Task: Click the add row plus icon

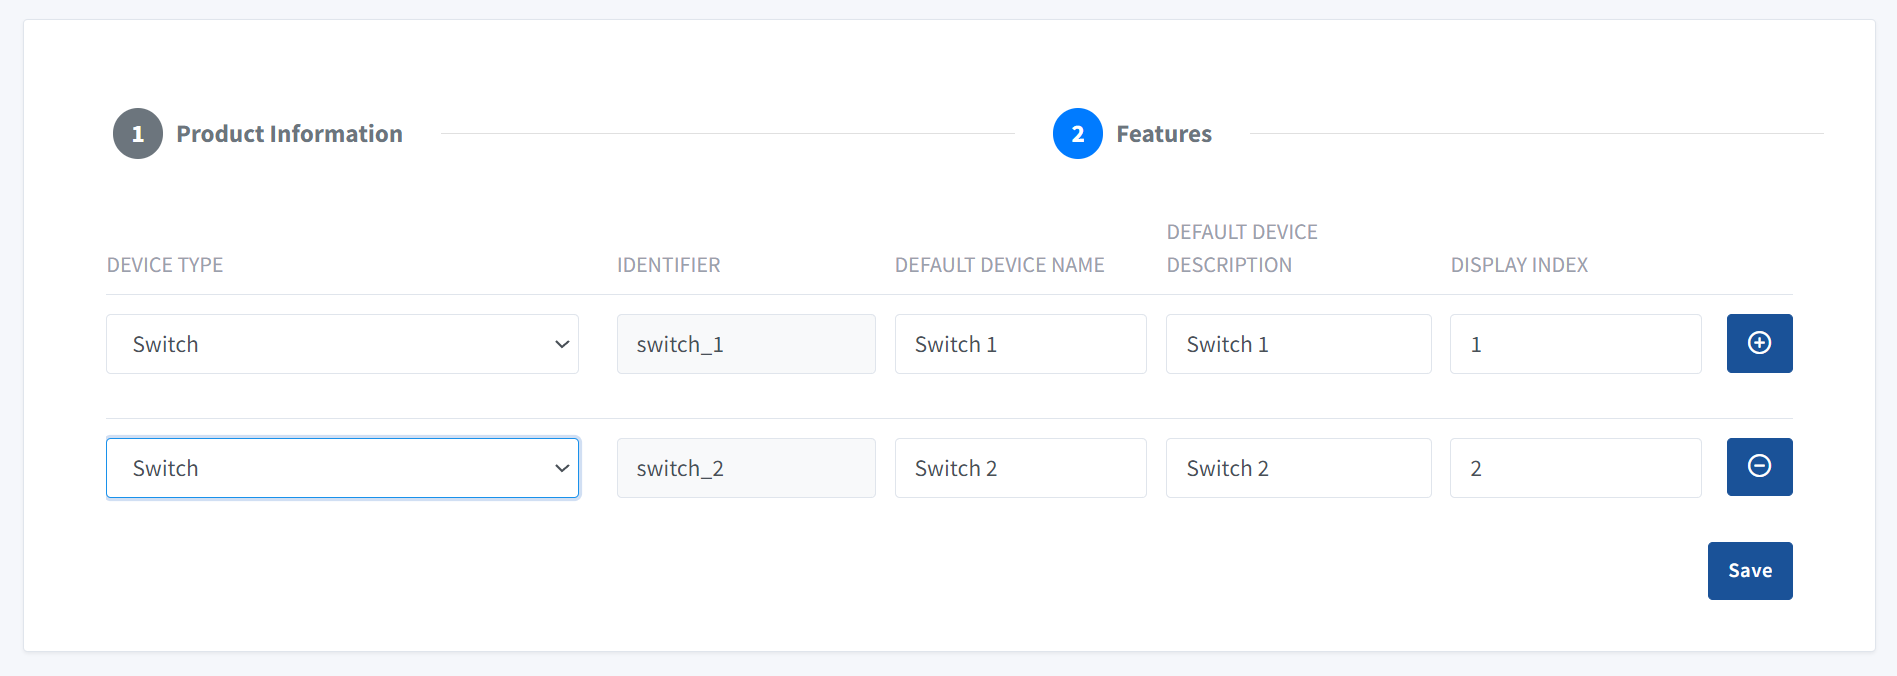Action: [1759, 343]
